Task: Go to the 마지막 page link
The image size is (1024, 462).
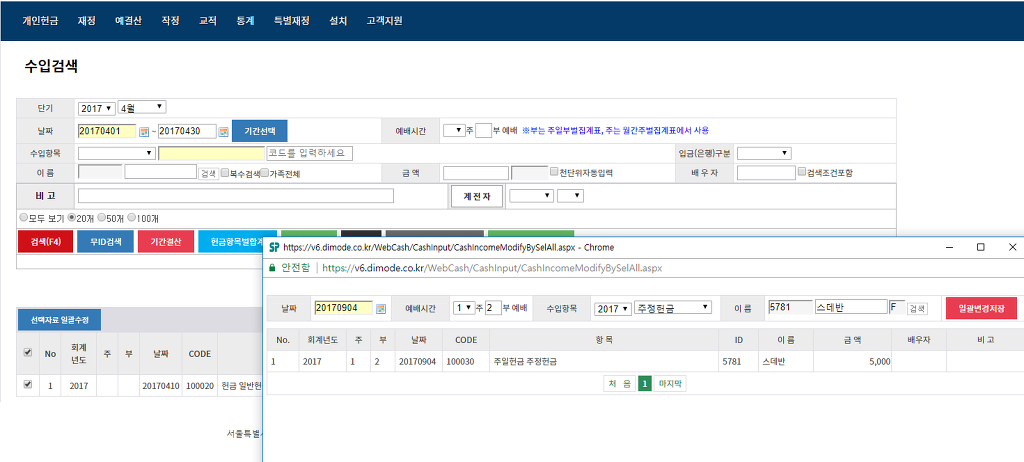Action: coord(669,384)
